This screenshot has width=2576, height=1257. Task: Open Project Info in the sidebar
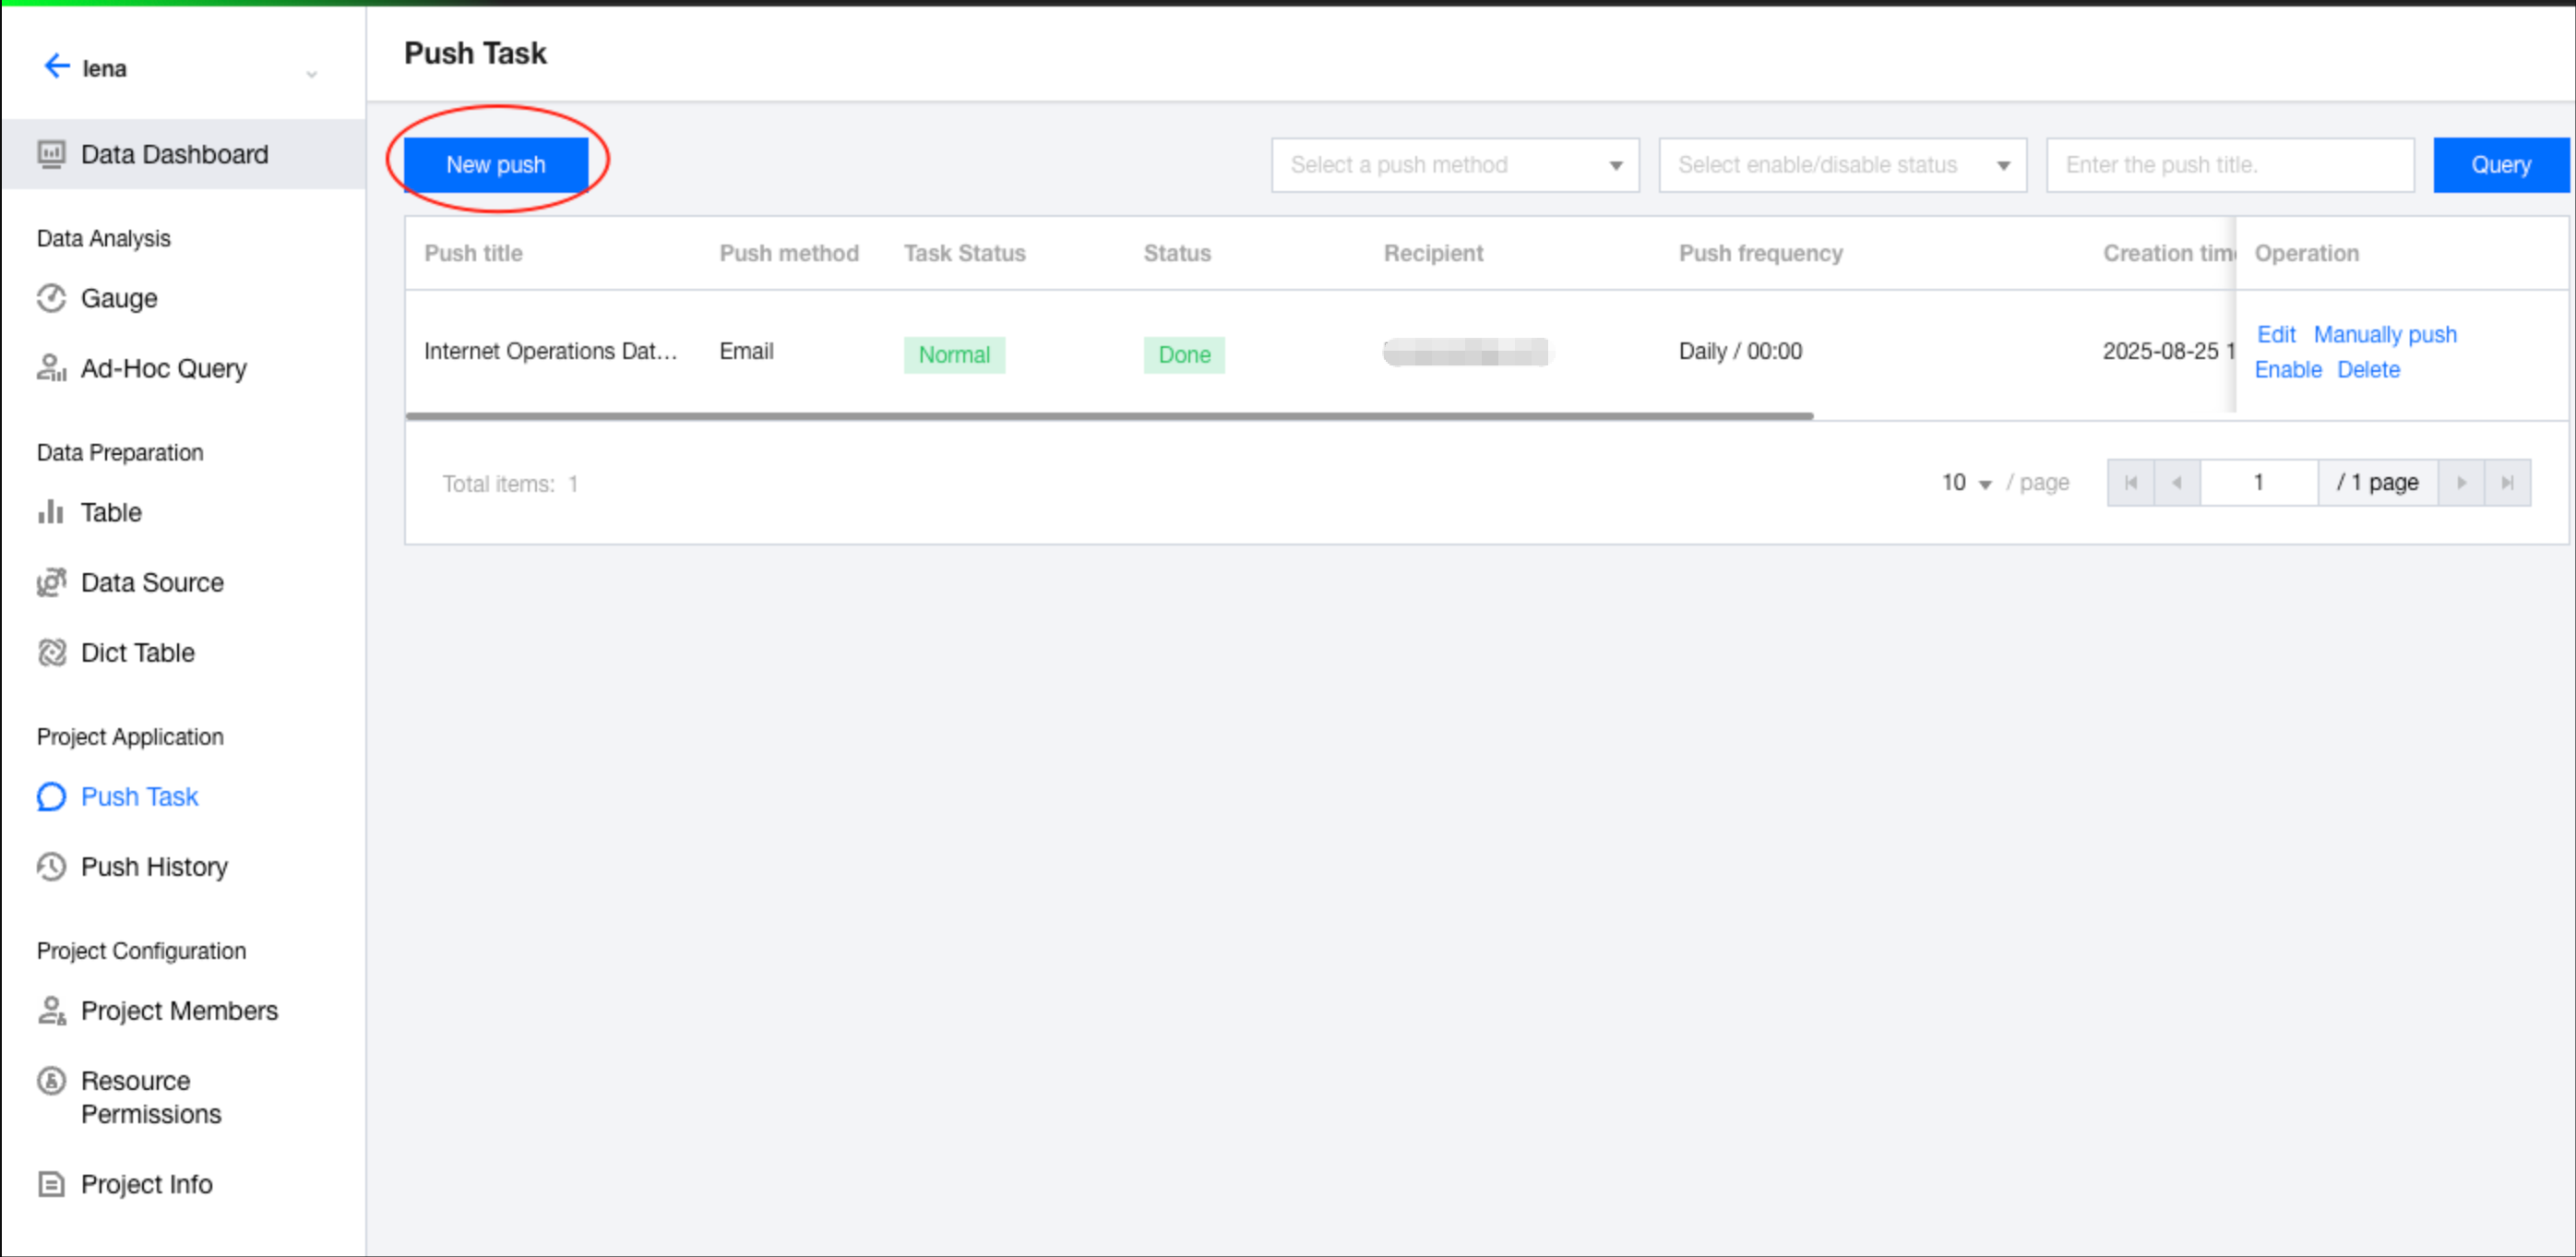pyautogui.click(x=146, y=1184)
